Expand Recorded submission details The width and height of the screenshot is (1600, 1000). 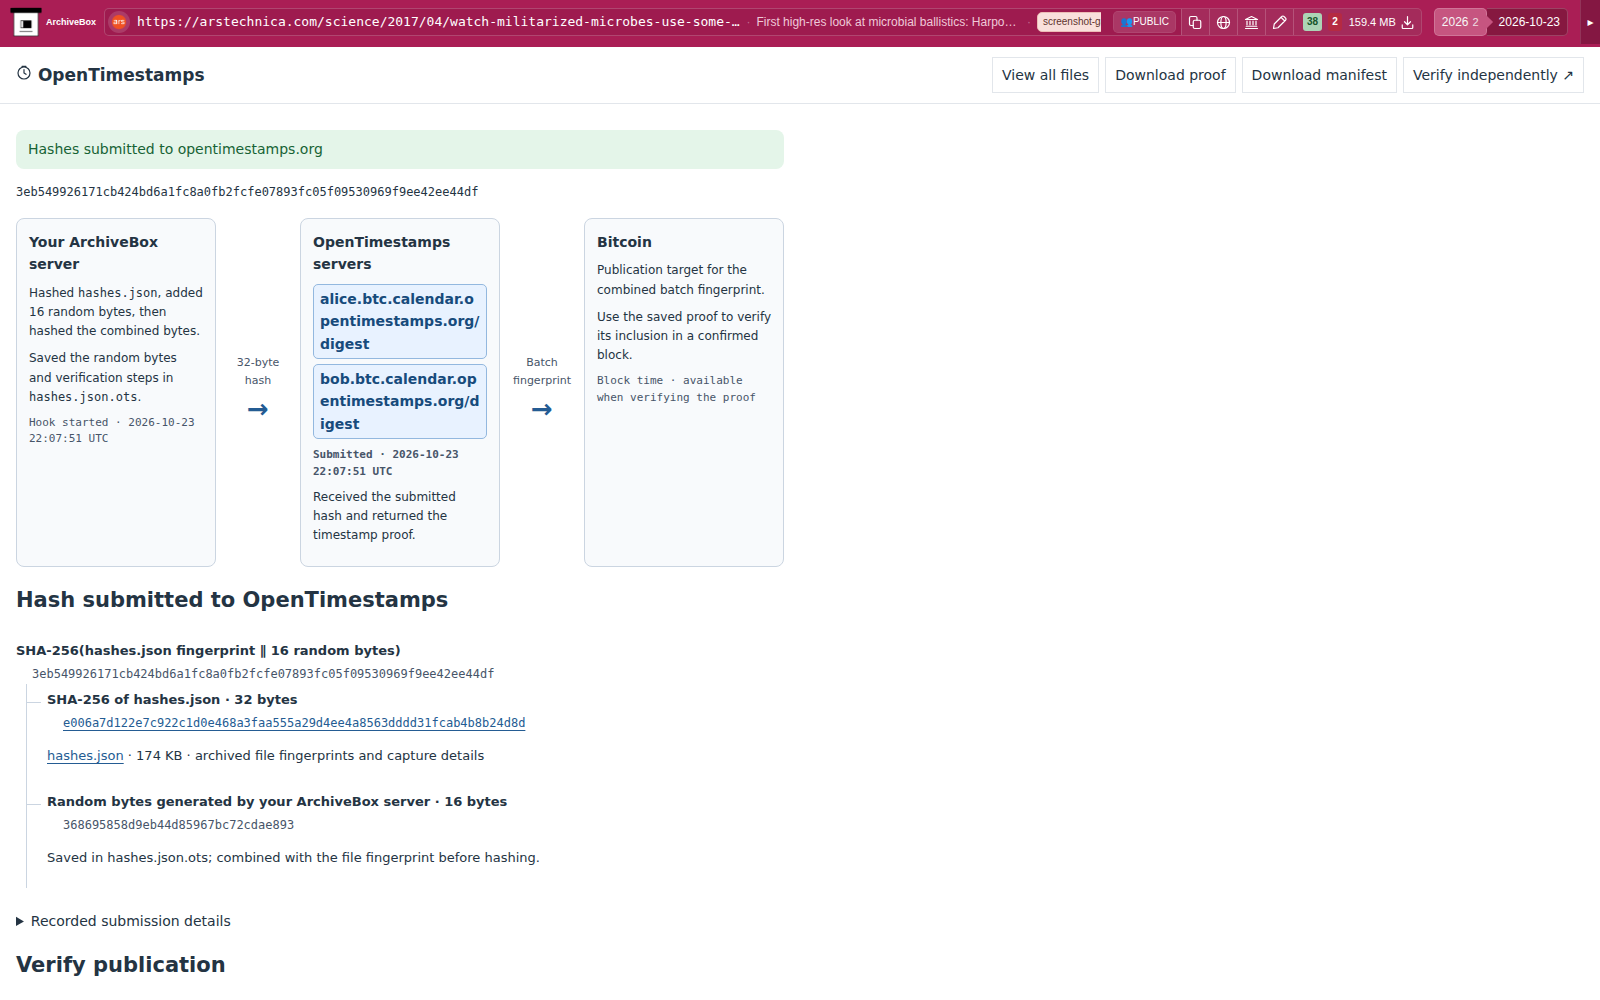click(123, 921)
